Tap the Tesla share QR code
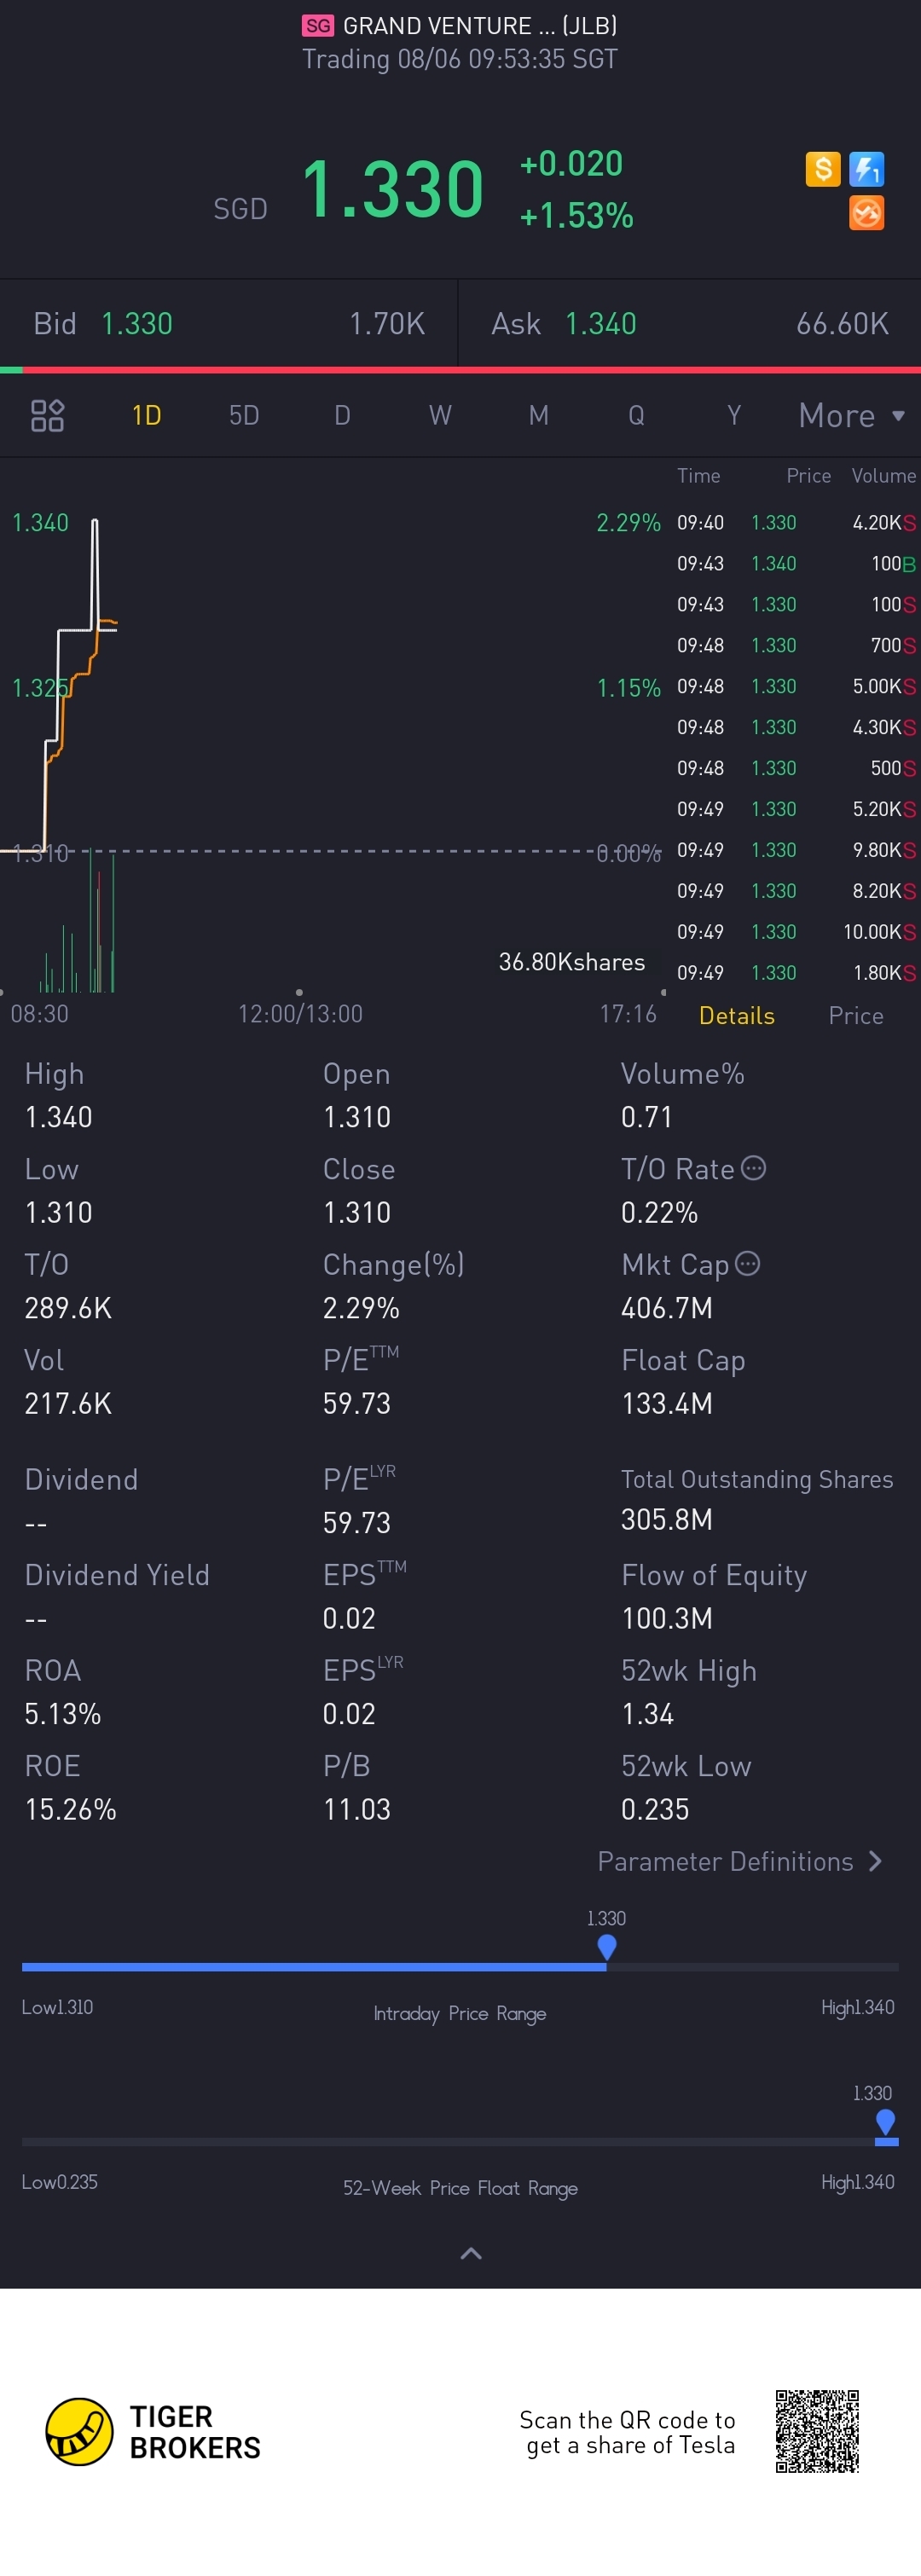 pos(817,2431)
